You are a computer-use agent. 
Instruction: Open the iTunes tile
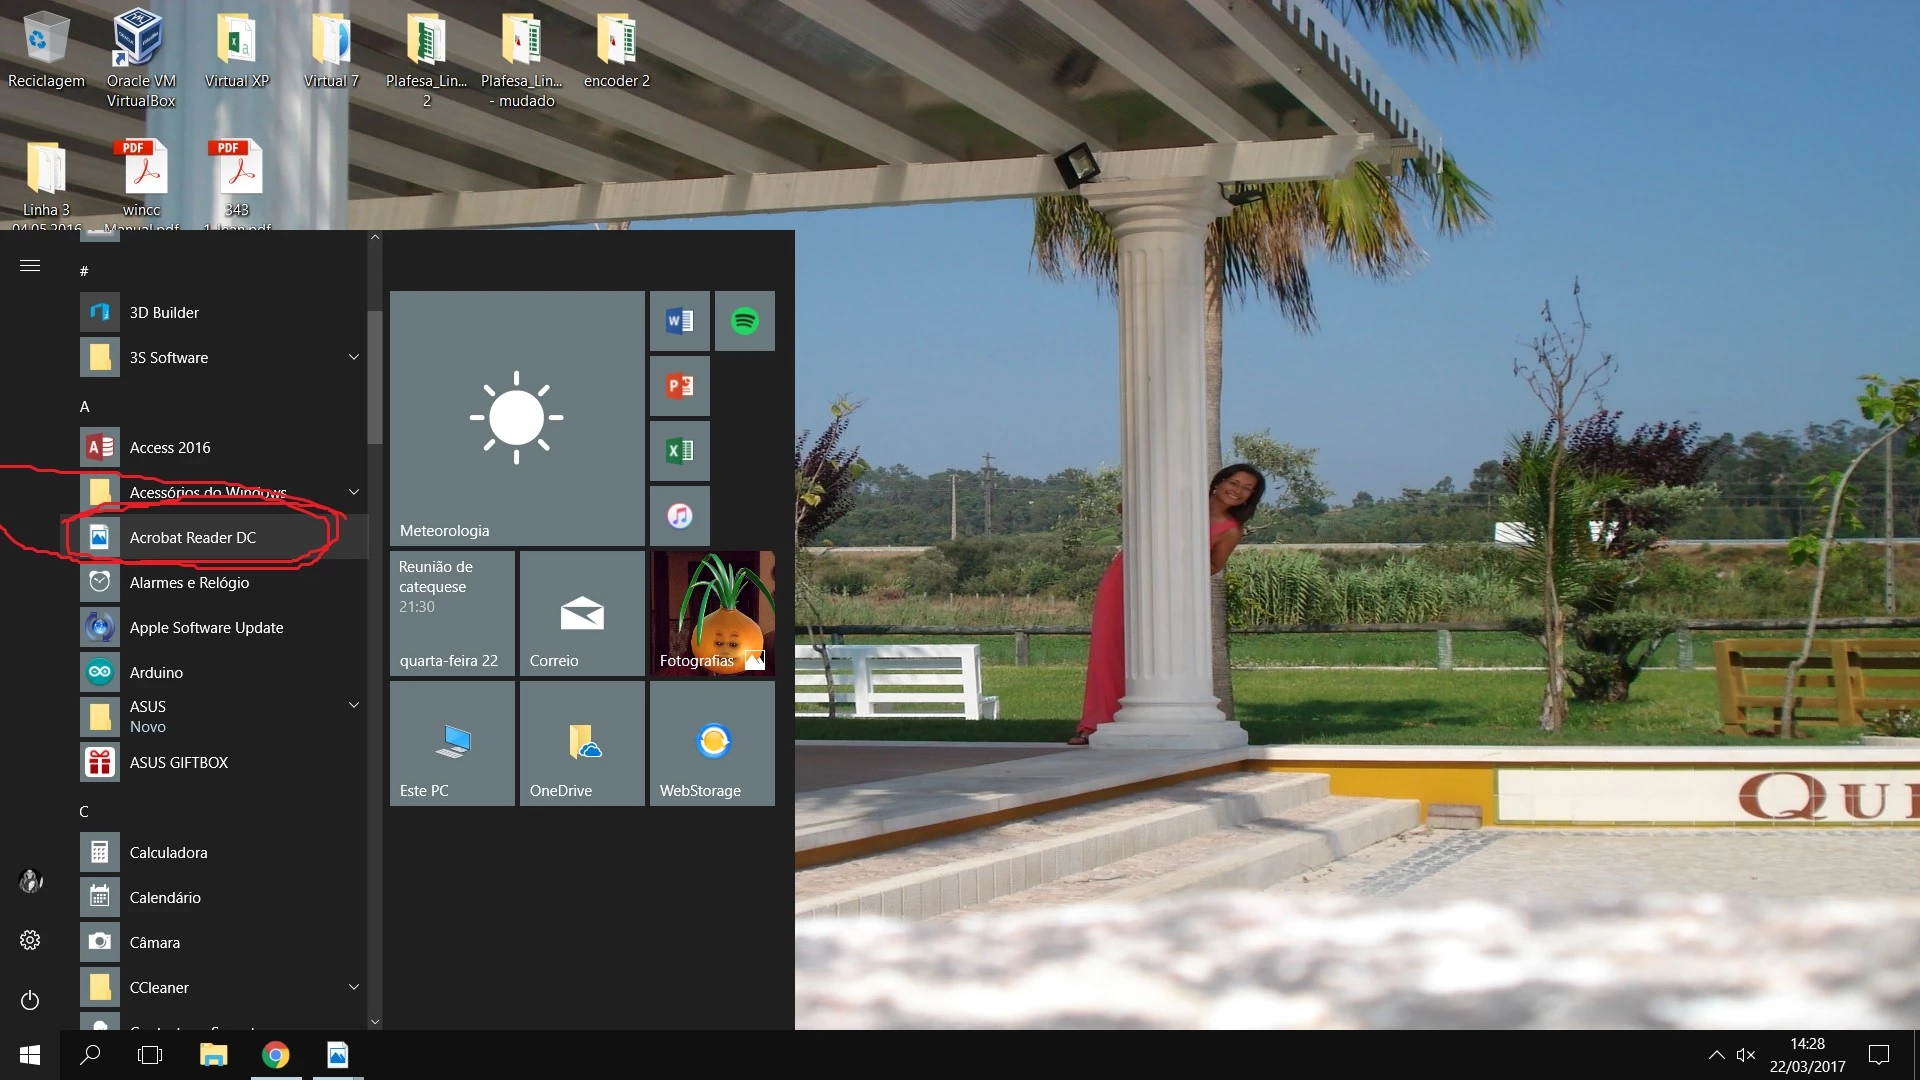click(679, 516)
